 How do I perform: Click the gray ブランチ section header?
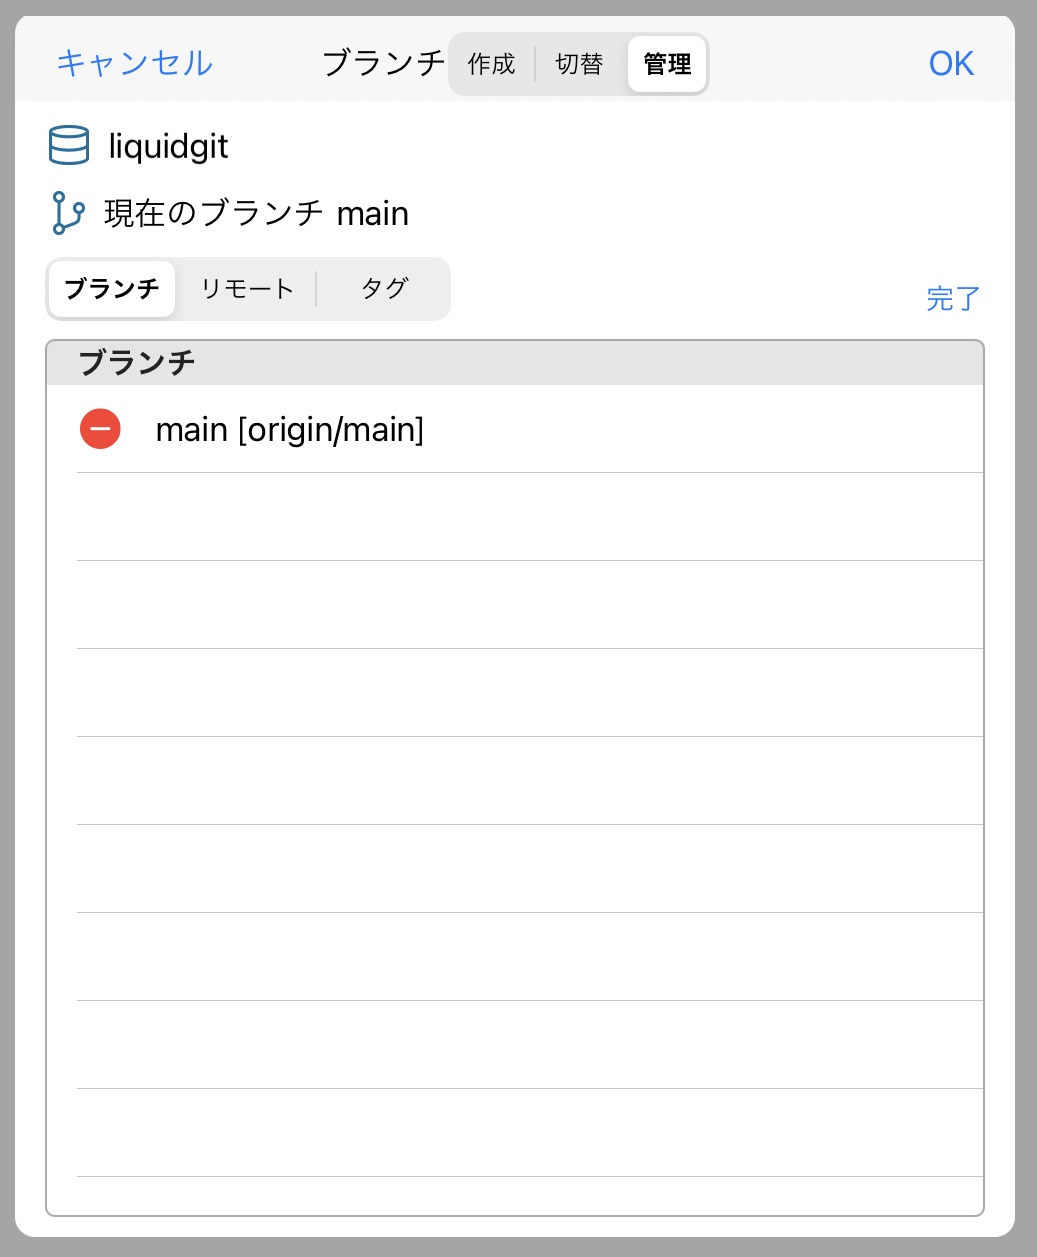[515, 362]
